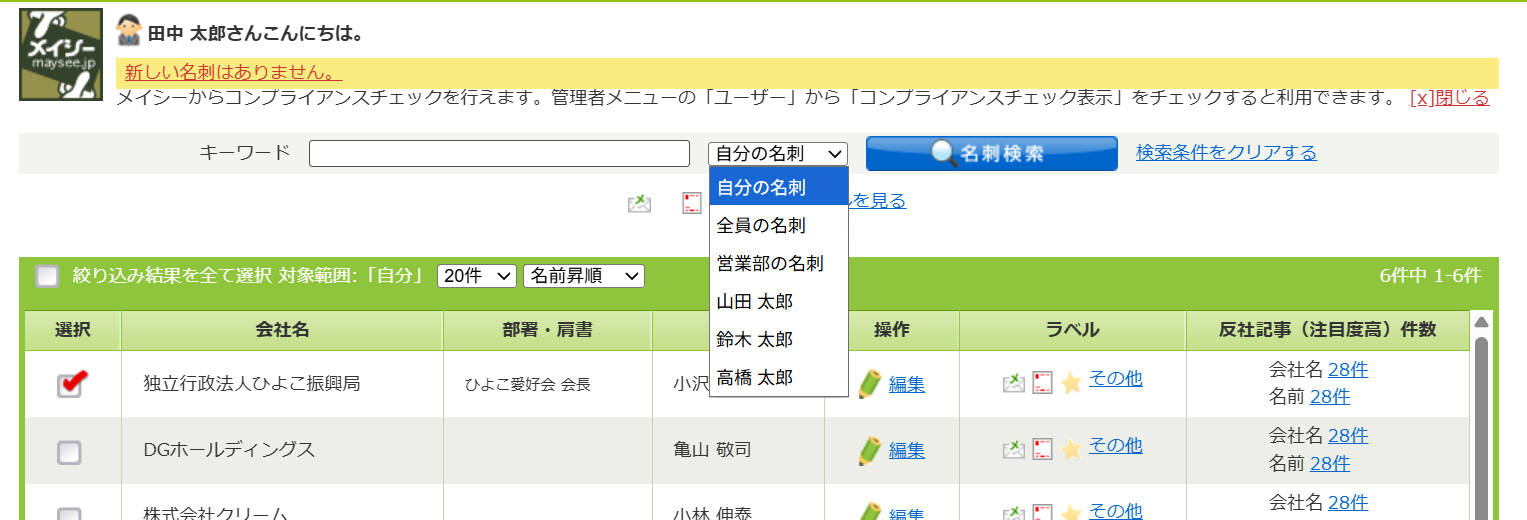The width and height of the screenshot is (1527, 520).
Task: Click 編集 link in DGホールディングス row
Action: coord(907,450)
